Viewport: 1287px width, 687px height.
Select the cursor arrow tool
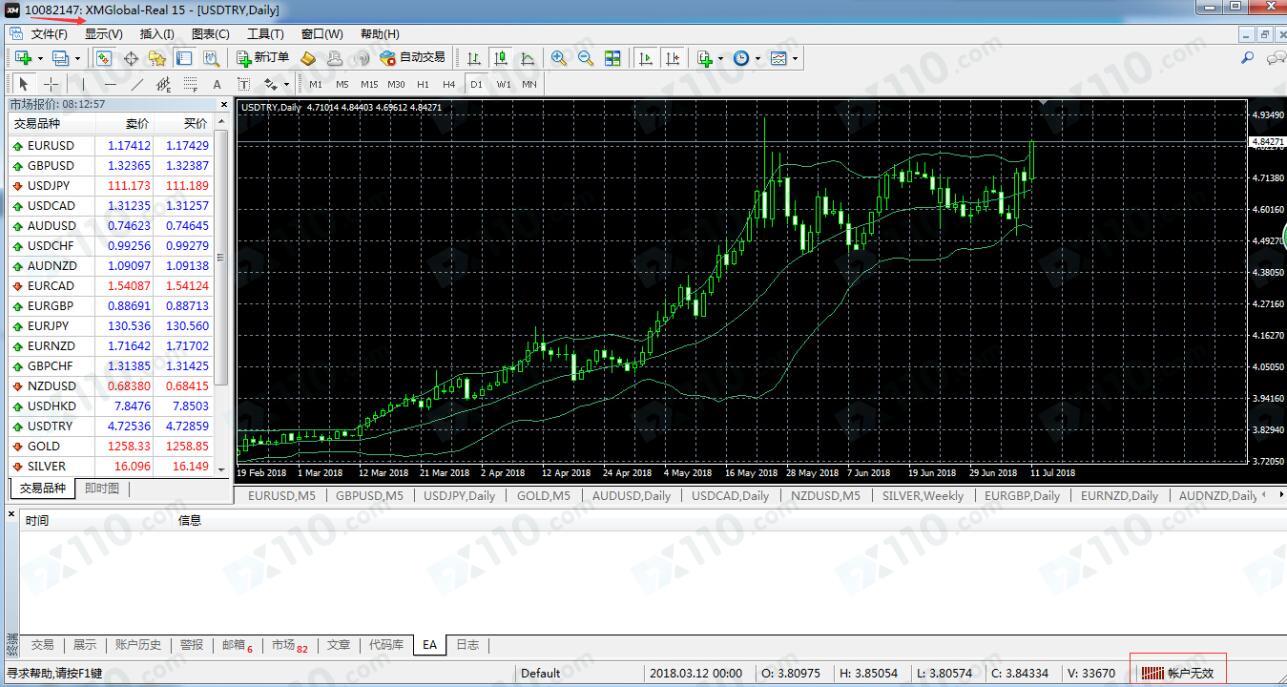click(x=23, y=84)
